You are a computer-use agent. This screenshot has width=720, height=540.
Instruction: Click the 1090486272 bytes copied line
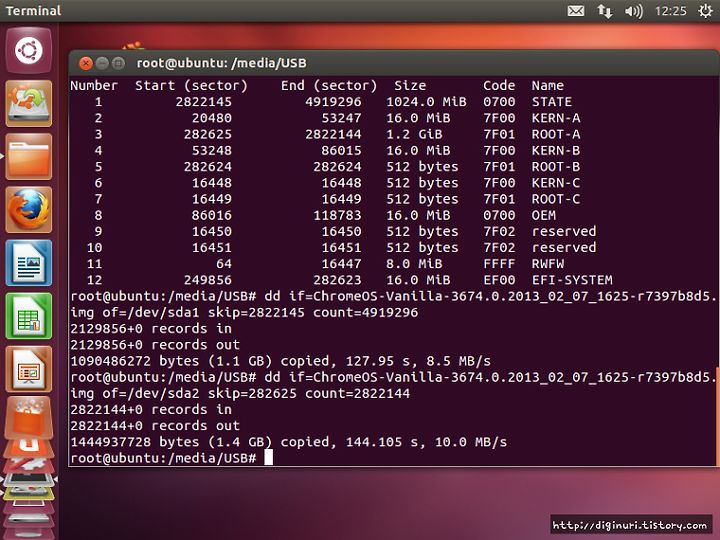[x=281, y=361]
